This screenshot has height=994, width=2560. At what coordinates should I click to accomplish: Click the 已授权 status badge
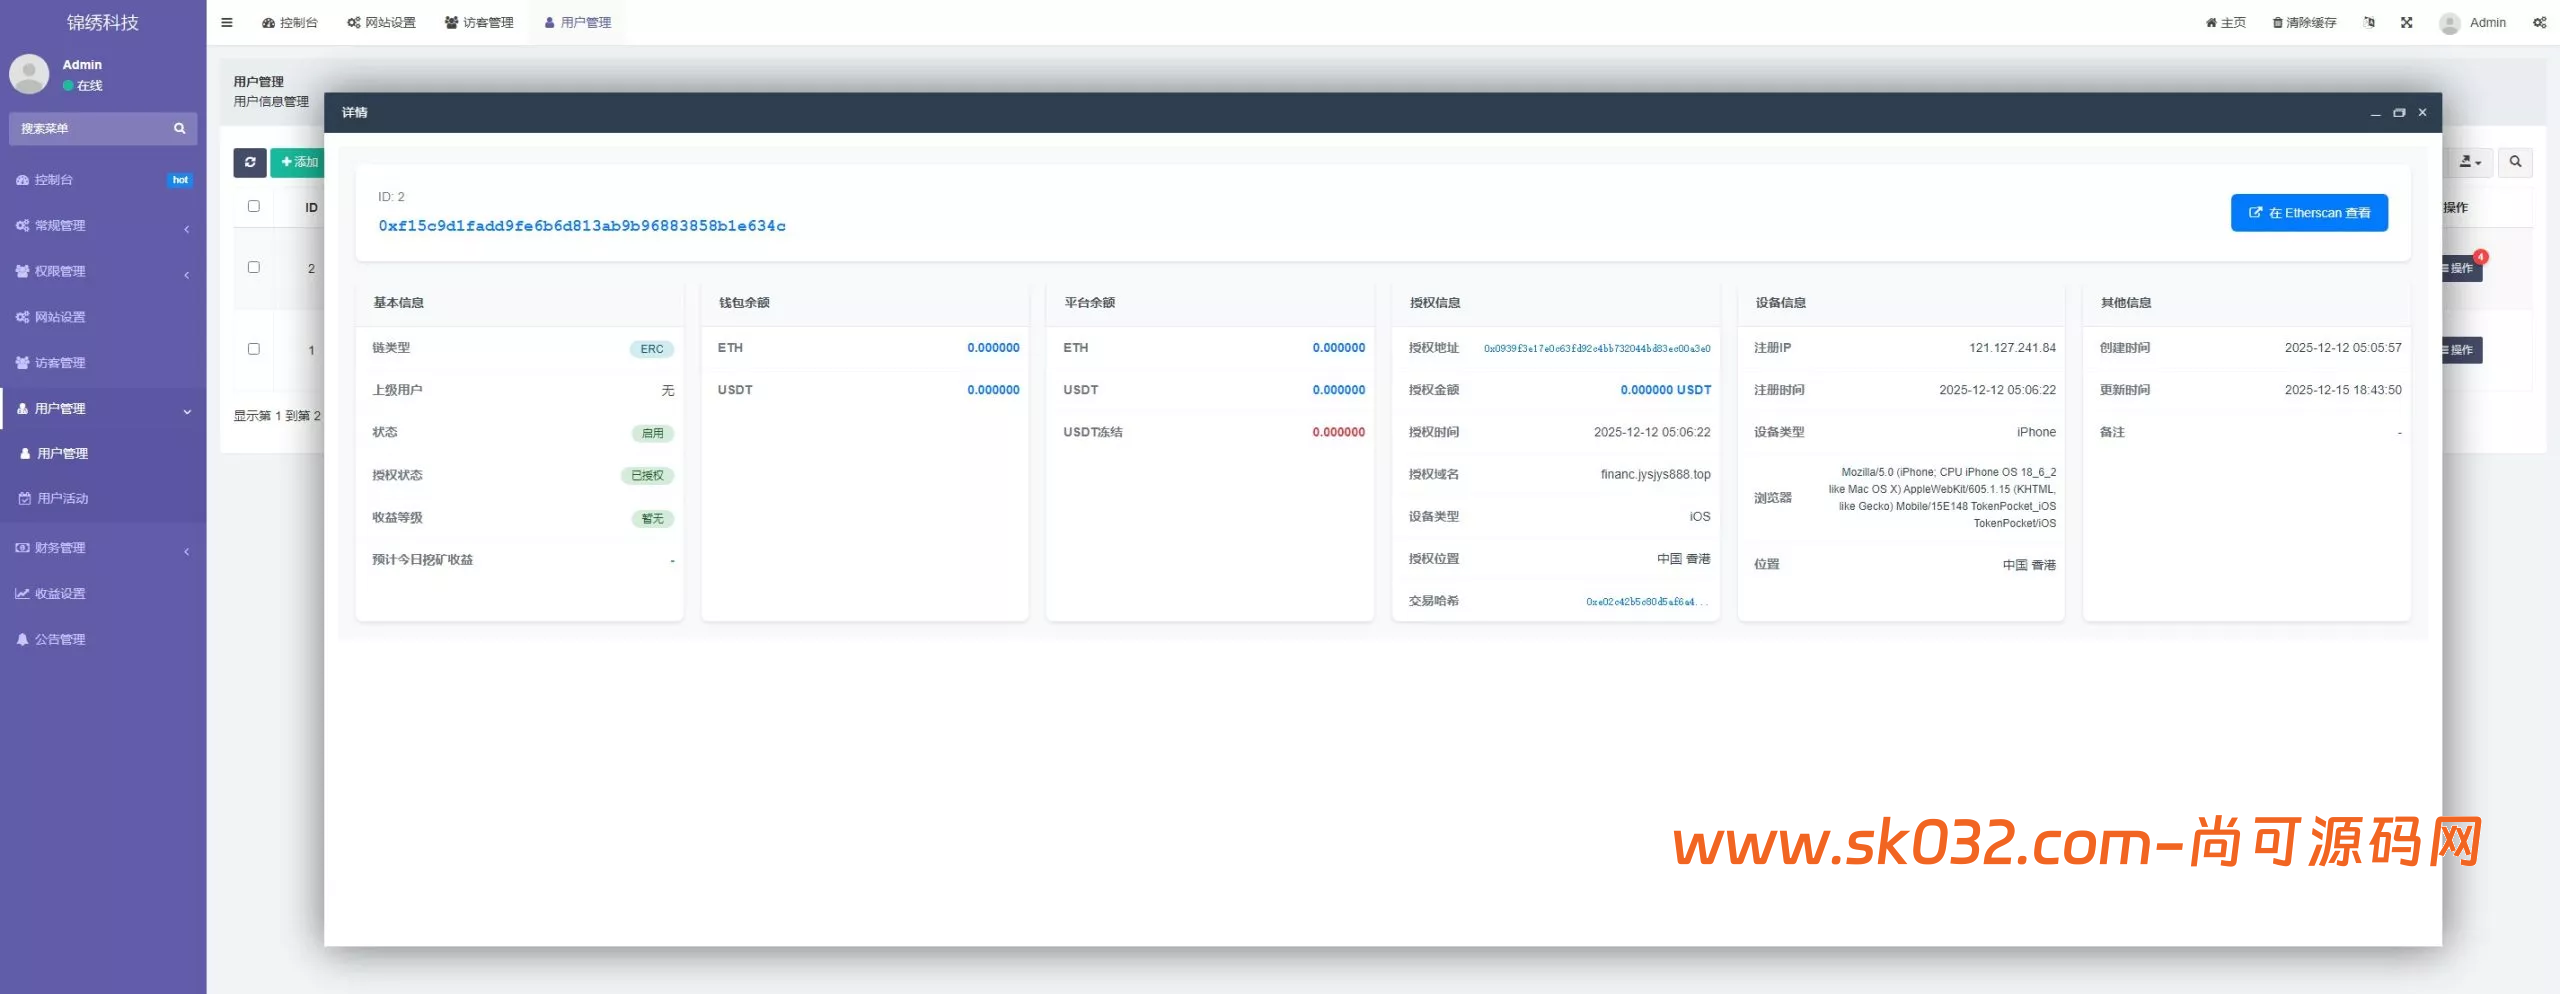(x=648, y=475)
